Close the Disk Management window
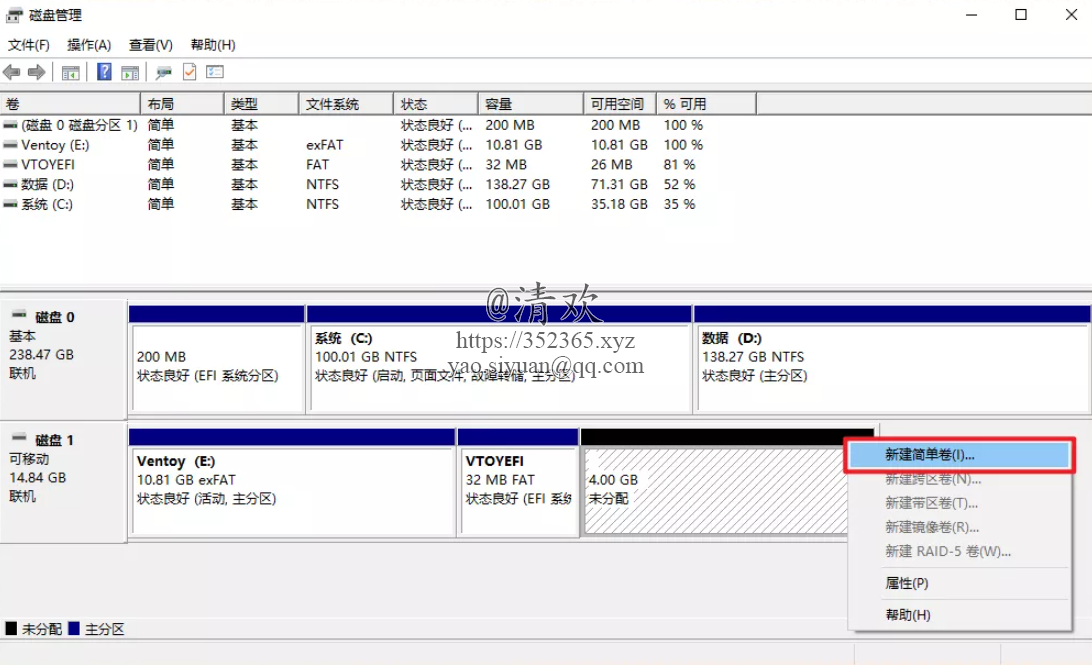 tap(1071, 15)
